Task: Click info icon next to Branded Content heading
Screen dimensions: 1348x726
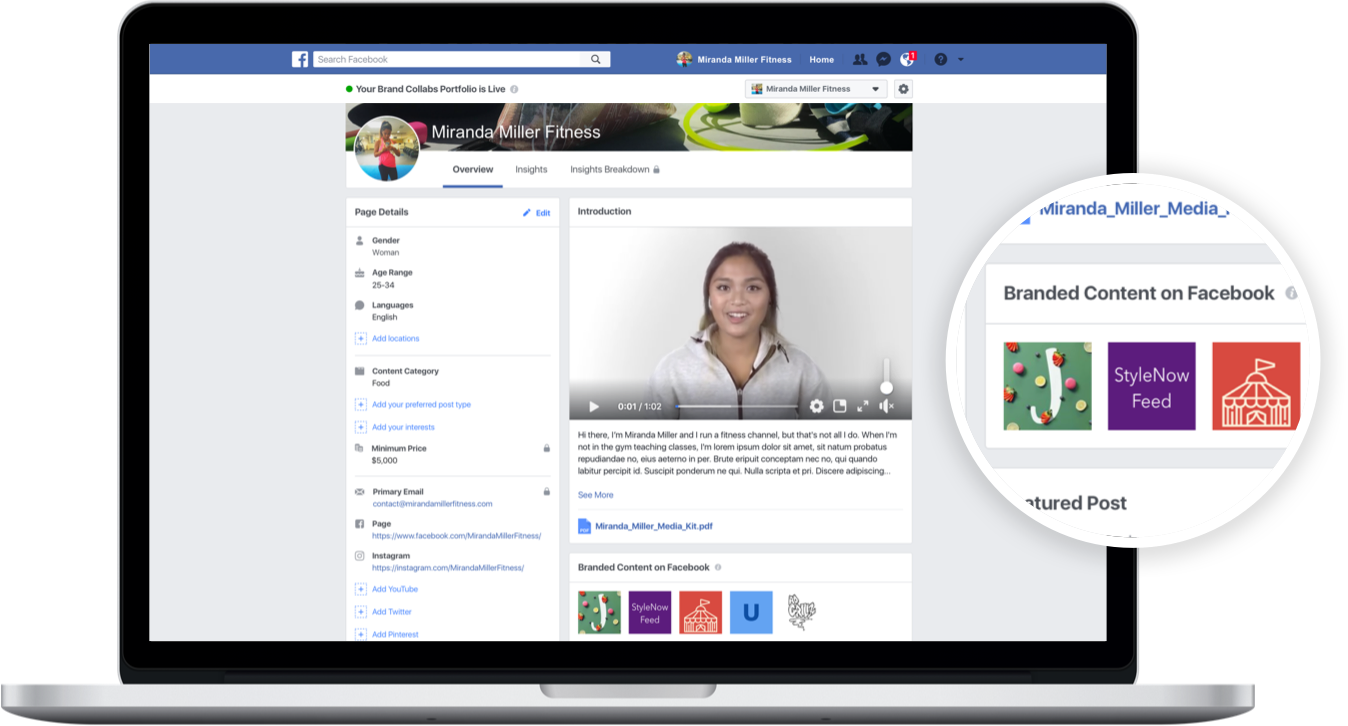Action: [x=718, y=567]
